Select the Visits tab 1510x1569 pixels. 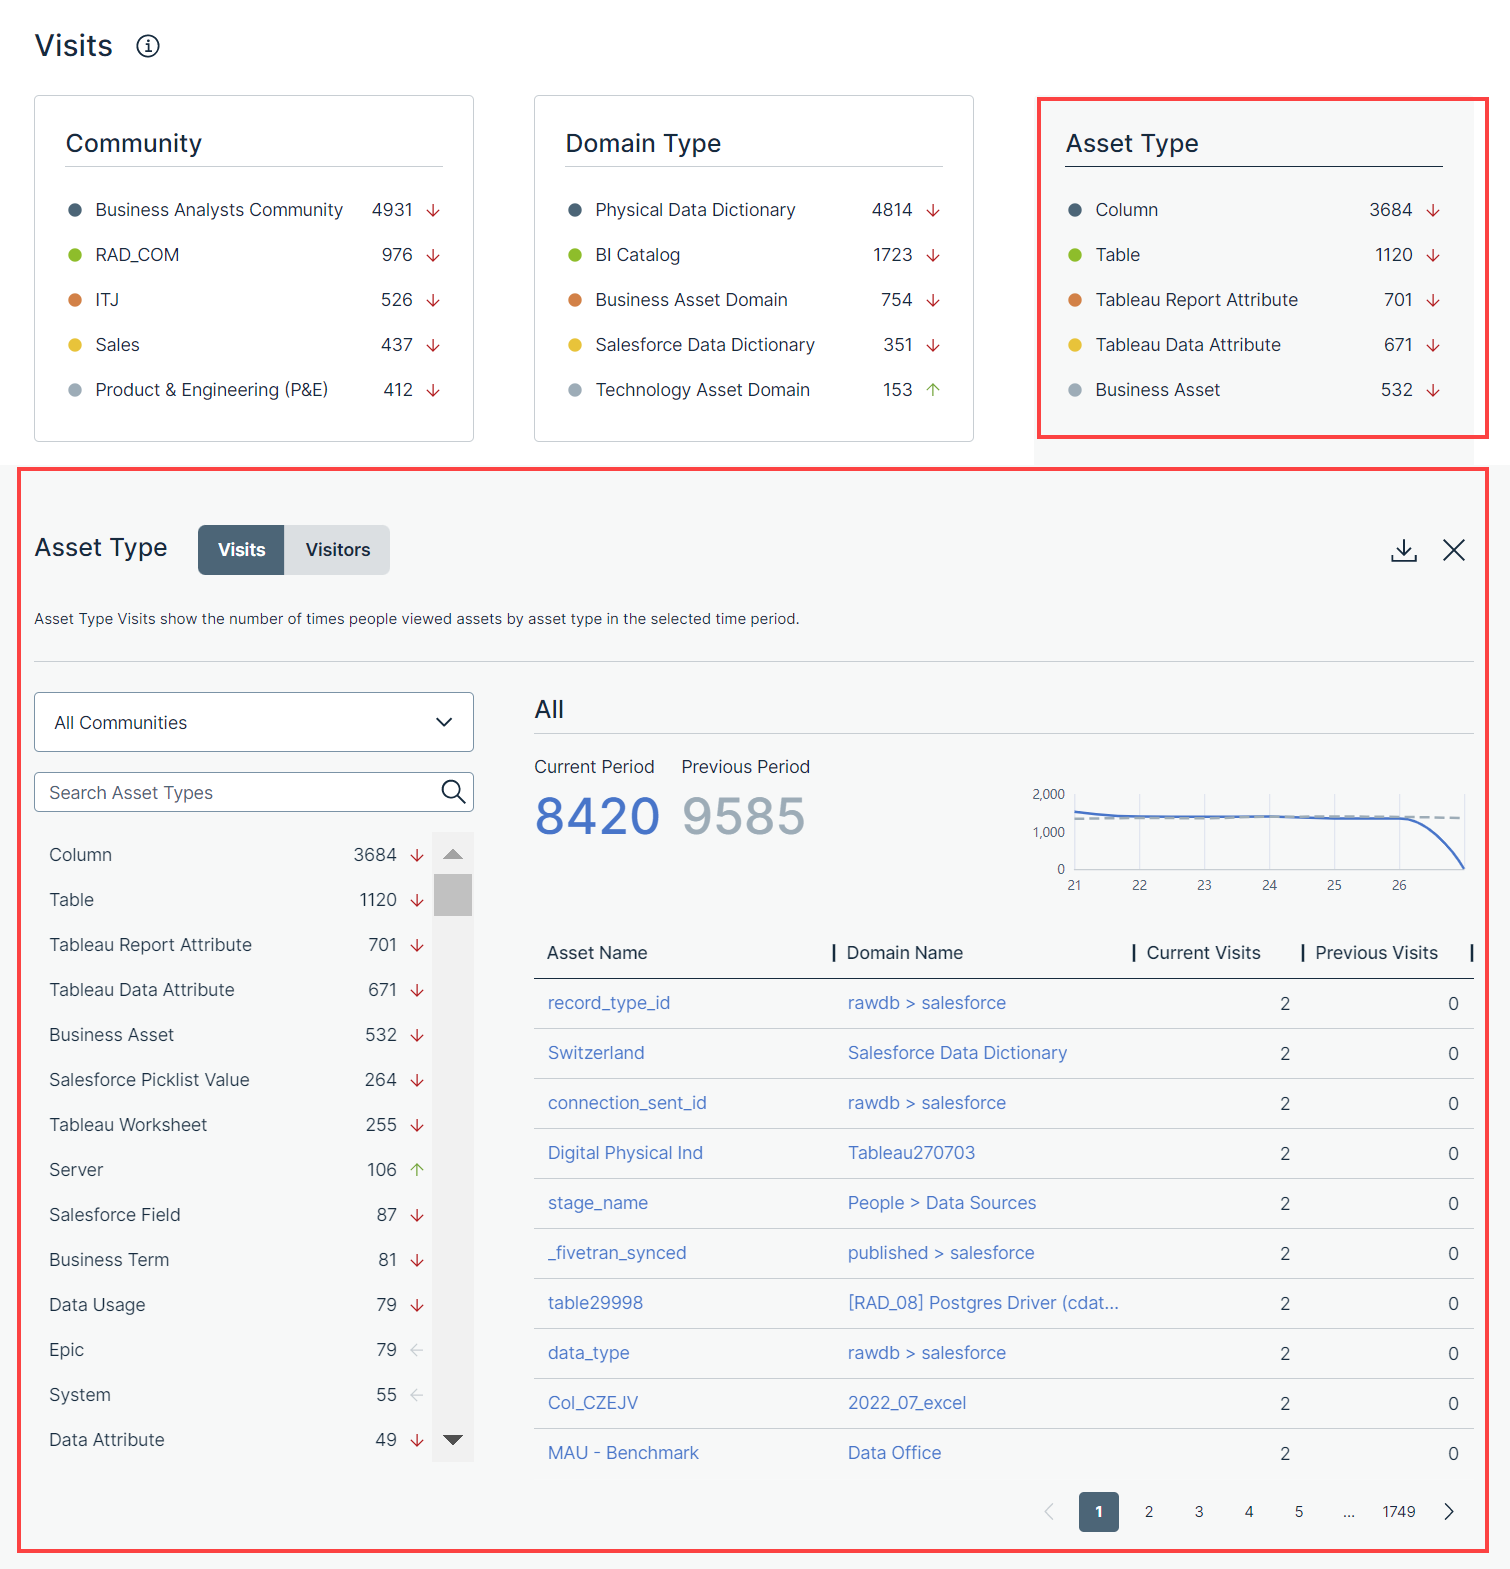(x=241, y=550)
